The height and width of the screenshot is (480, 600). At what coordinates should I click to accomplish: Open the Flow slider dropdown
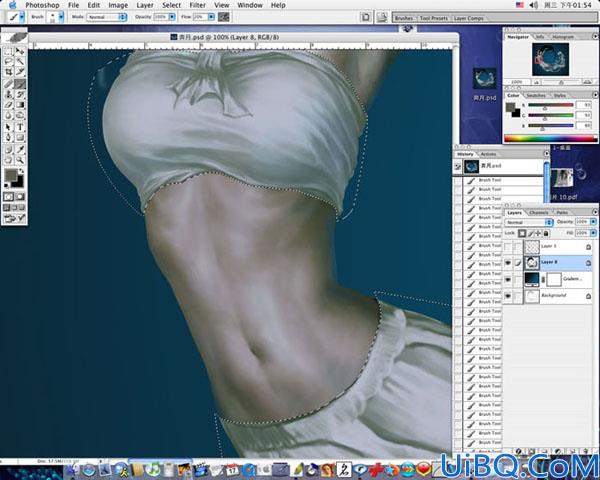coord(211,17)
